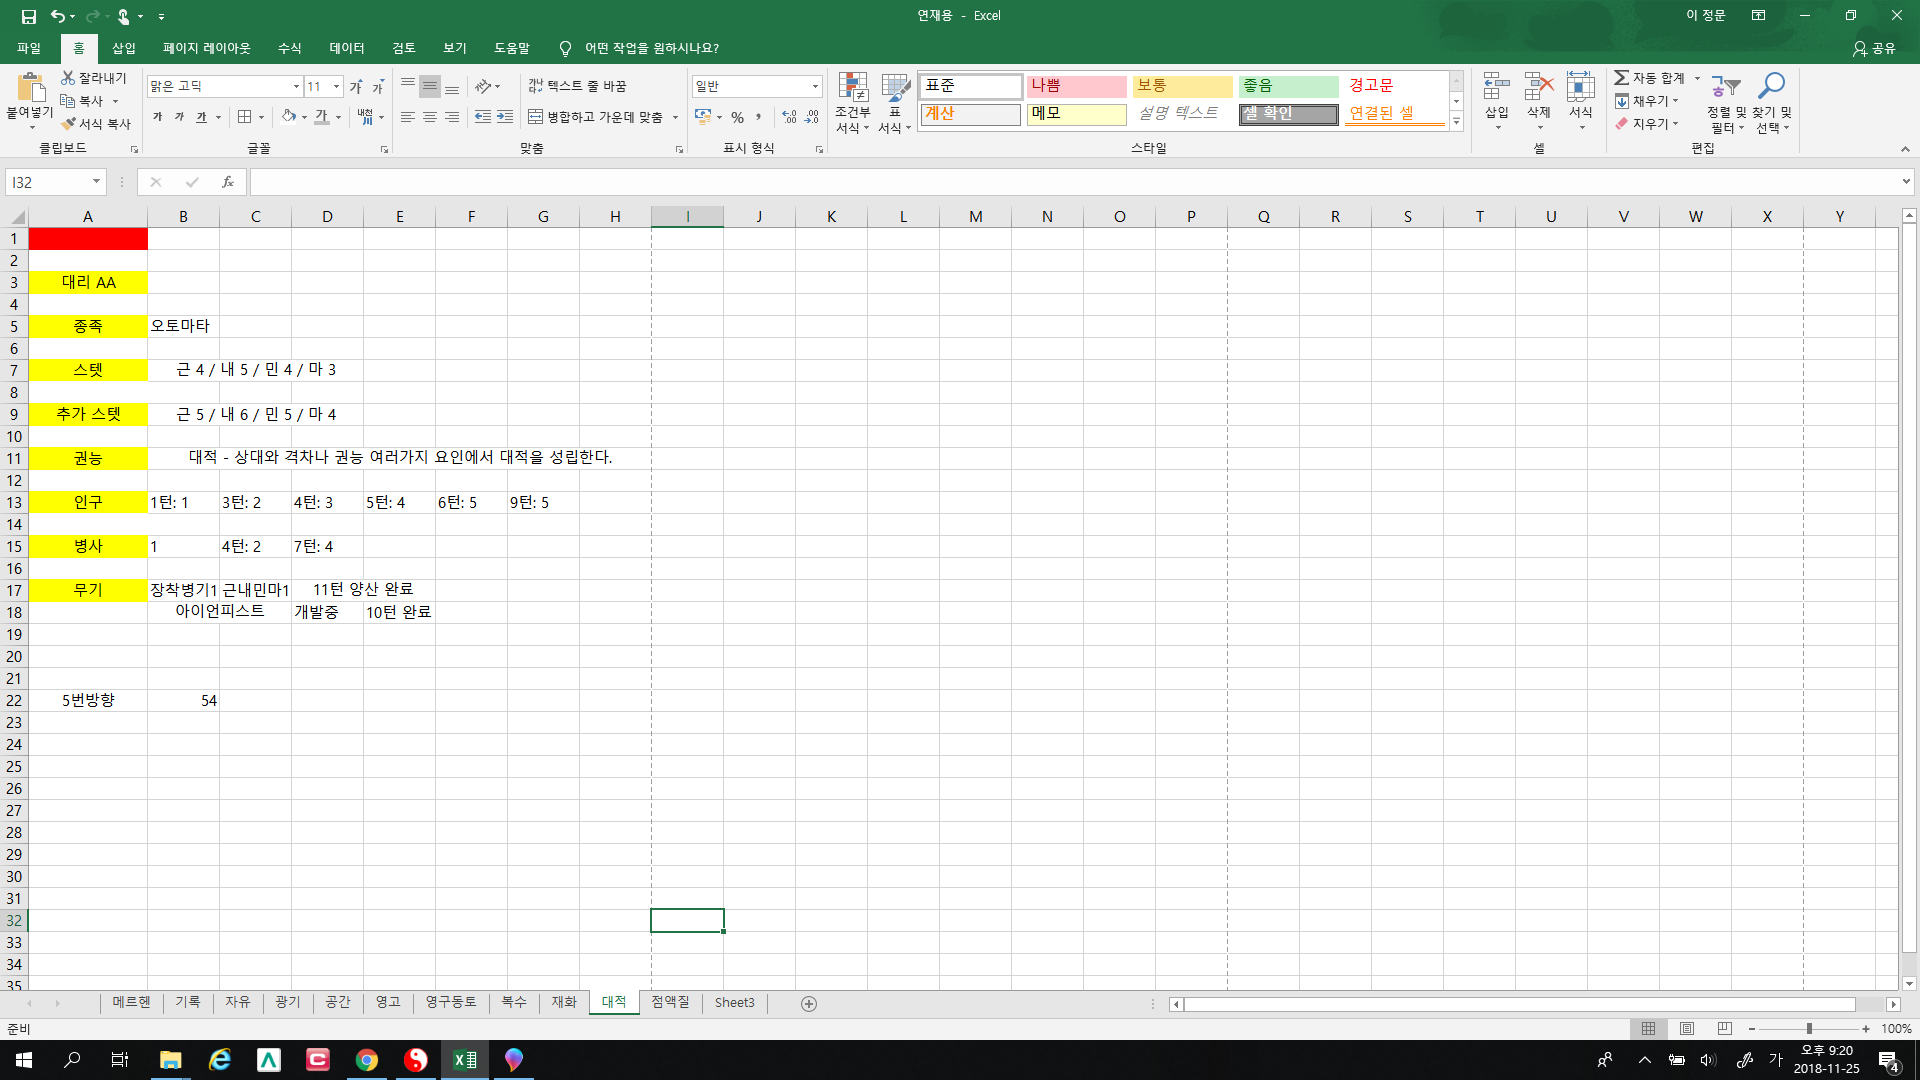Toggle wrap text (텍스트 줄 바꿈)
1920x1080 pixels.
click(x=577, y=86)
